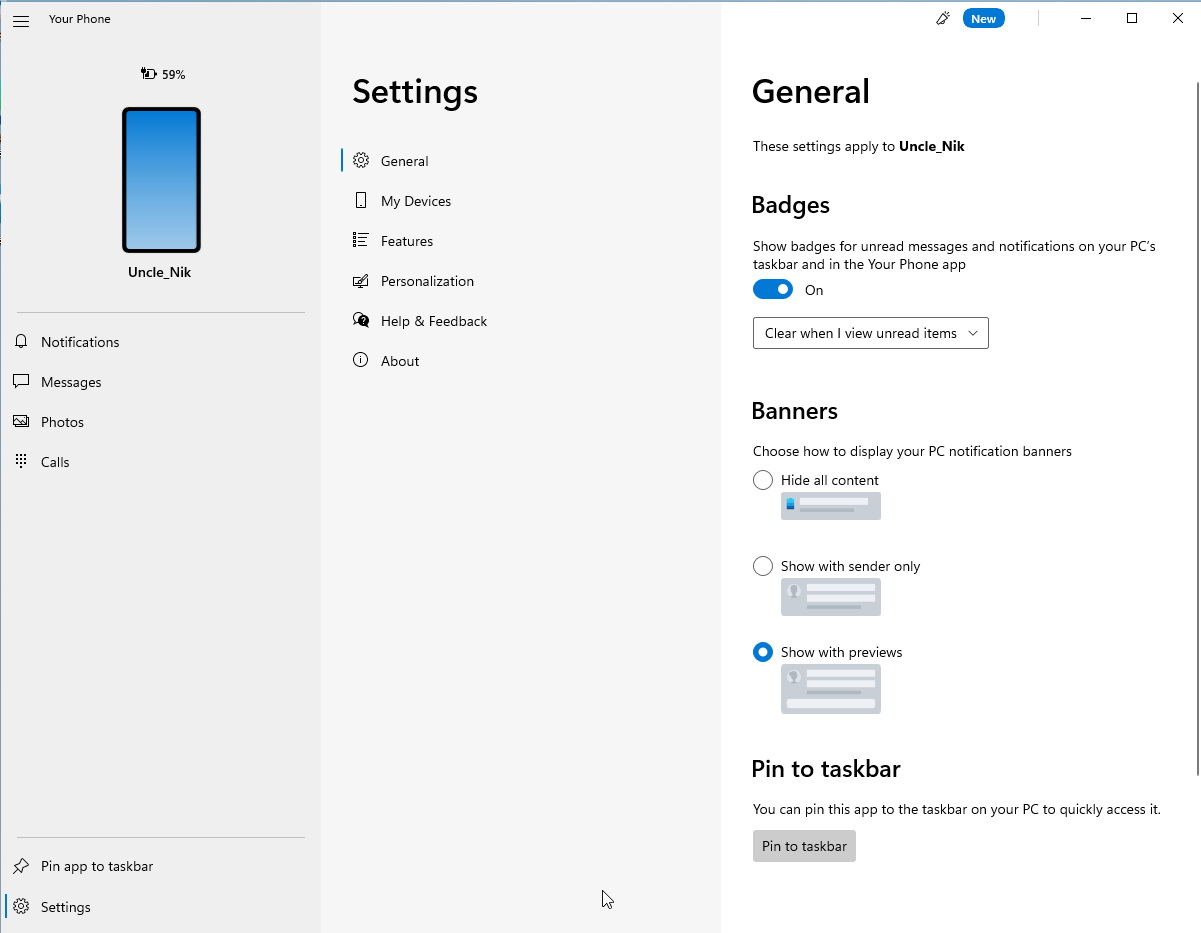This screenshot has height=933, width=1201.
Task: Click the Uncle_Nik phone thumbnail image
Action: pos(161,180)
